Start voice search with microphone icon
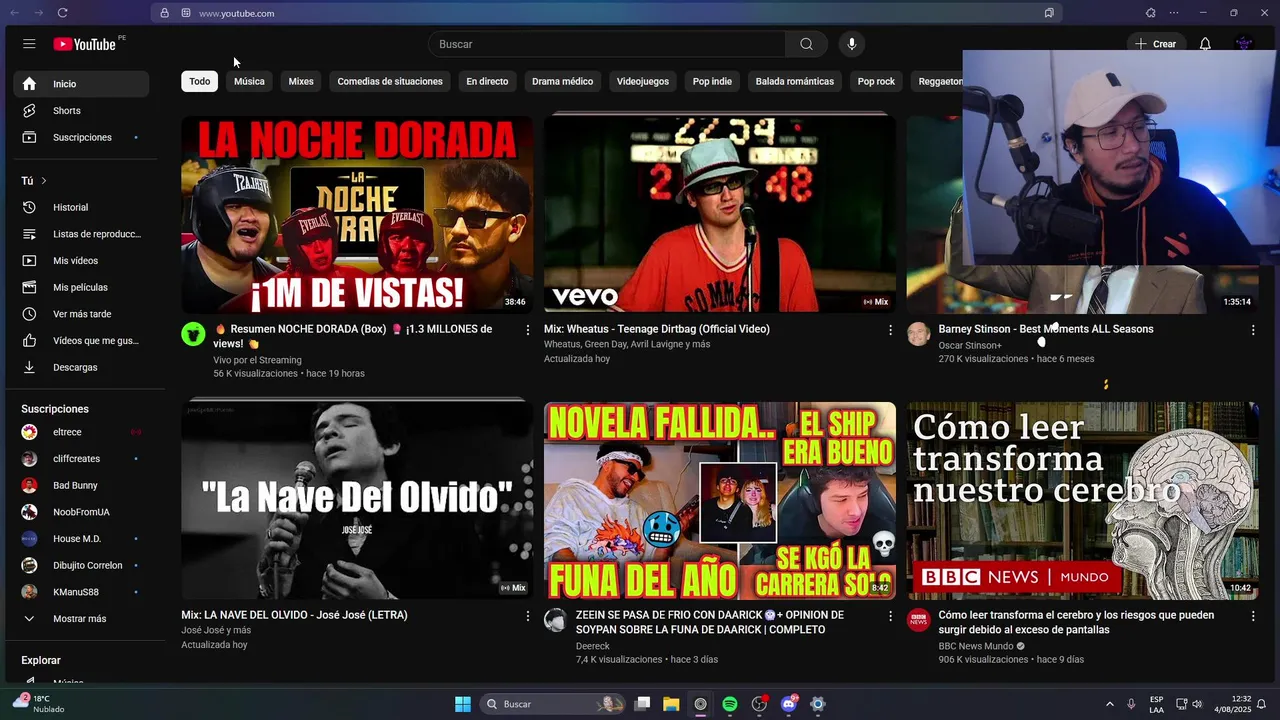Screen dimensions: 1280x720 851,44
